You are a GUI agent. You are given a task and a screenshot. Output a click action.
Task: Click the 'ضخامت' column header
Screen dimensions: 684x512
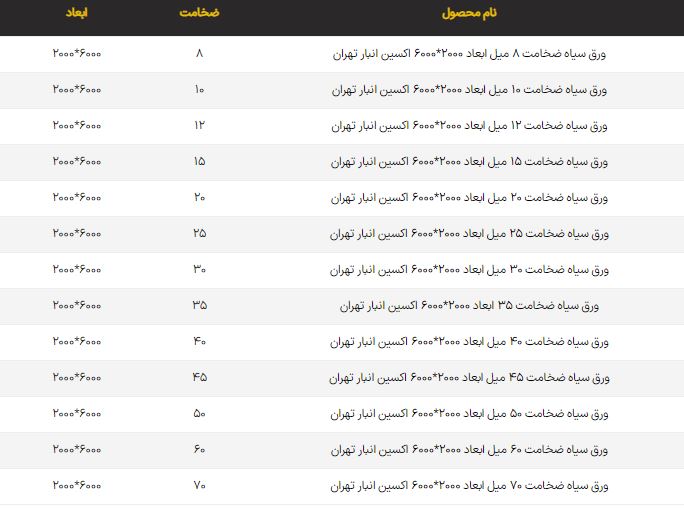point(200,14)
